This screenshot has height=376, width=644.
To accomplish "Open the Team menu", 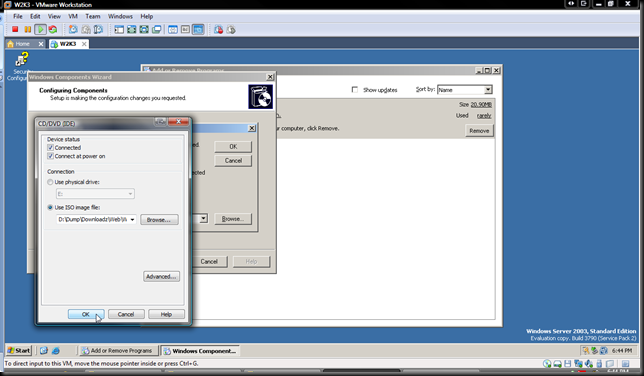I will pos(93,16).
